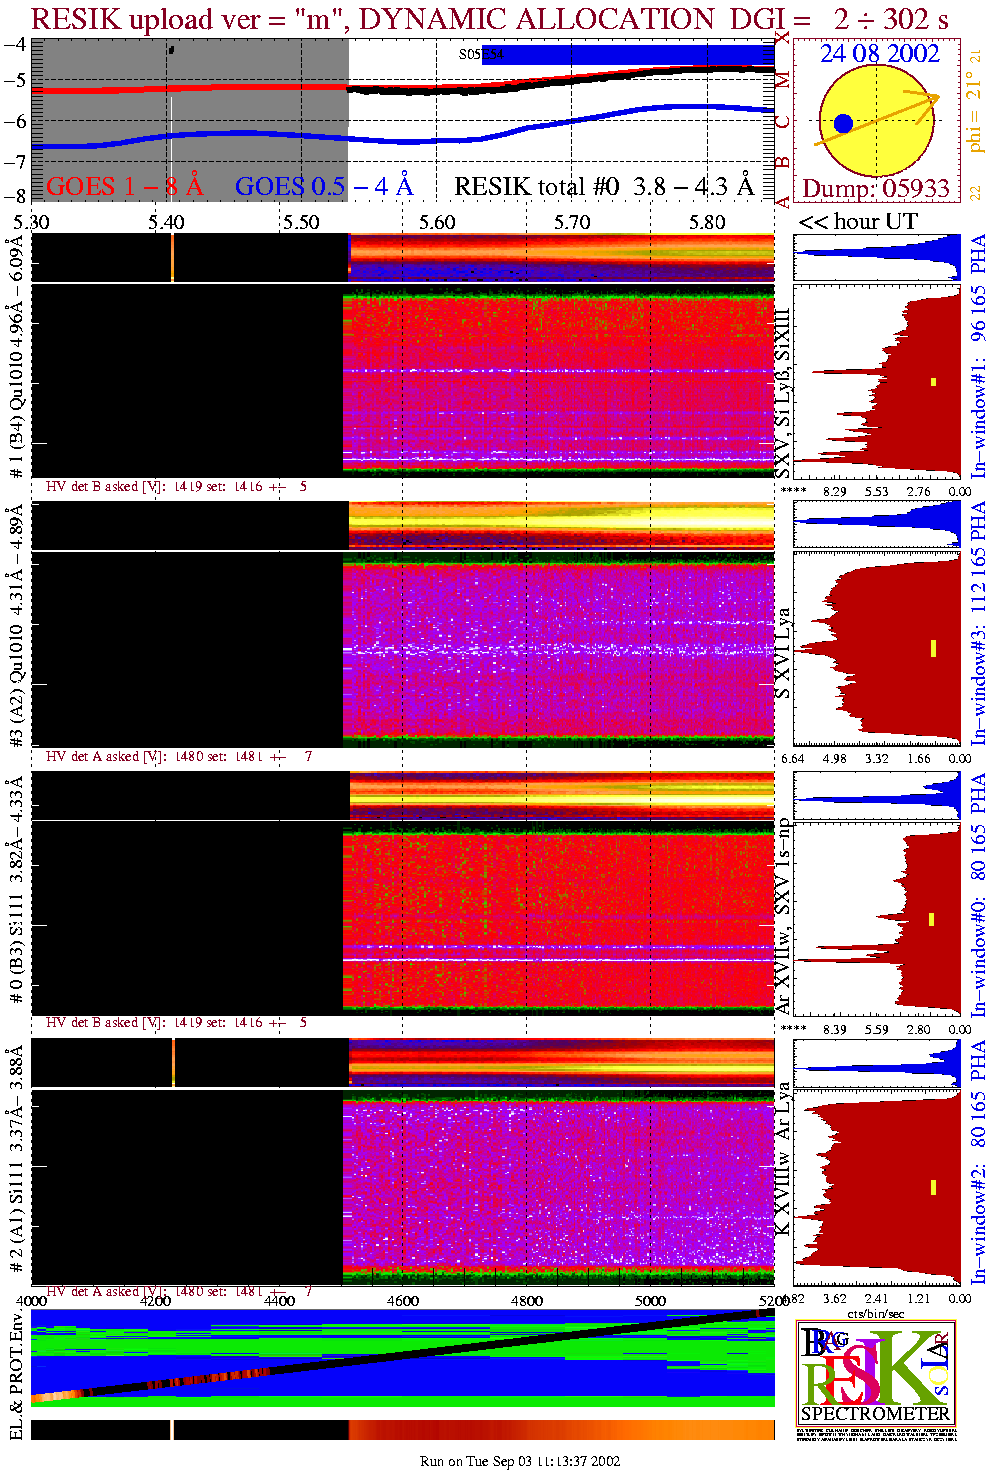Click the 'RESIK total #0 3.8 – 4.3 Å' label
Image resolution: width=1004 pixels, height=1476 pixels.
tap(604, 186)
